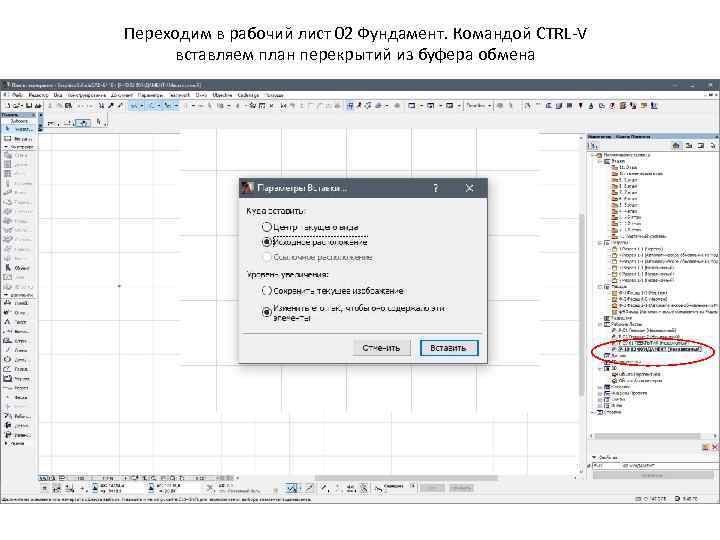This screenshot has width=720, height=540.
Task: Select the Polyline (Полилиния) tool
Action: (x=18, y=369)
